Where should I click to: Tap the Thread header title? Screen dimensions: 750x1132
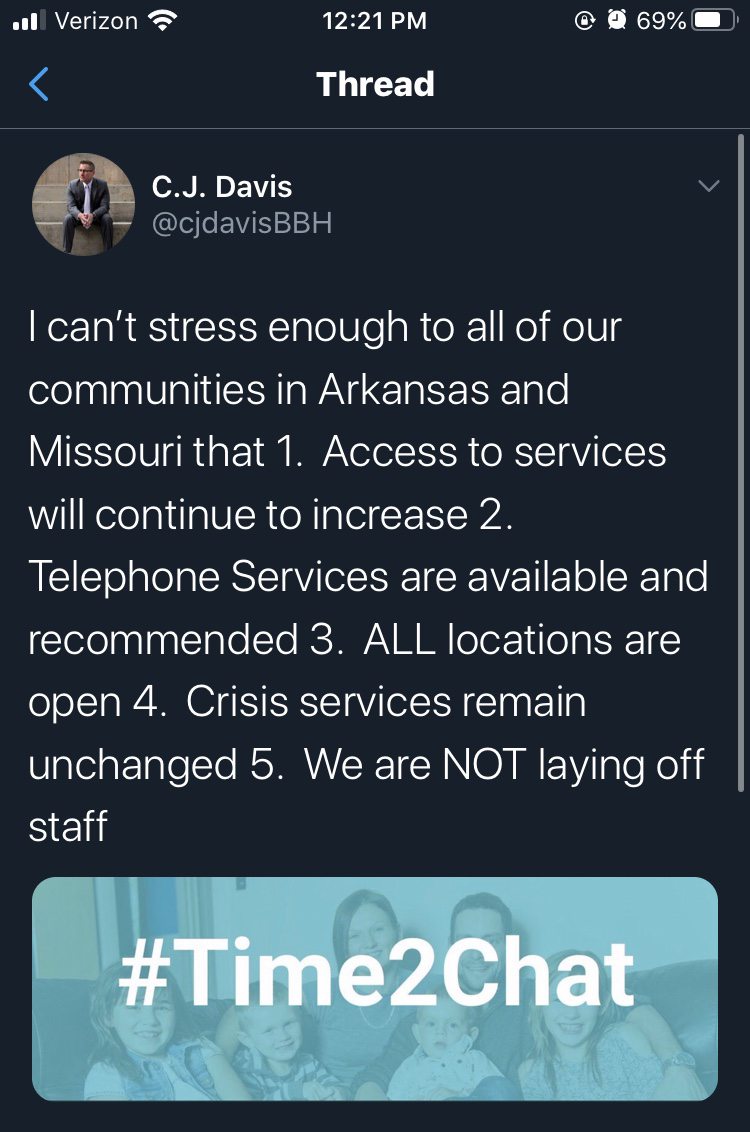(375, 84)
